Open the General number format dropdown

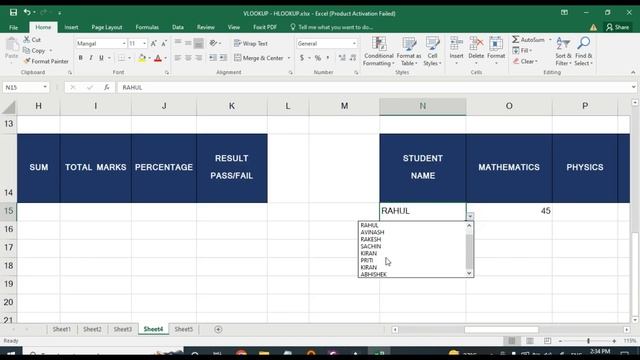(354, 43)
